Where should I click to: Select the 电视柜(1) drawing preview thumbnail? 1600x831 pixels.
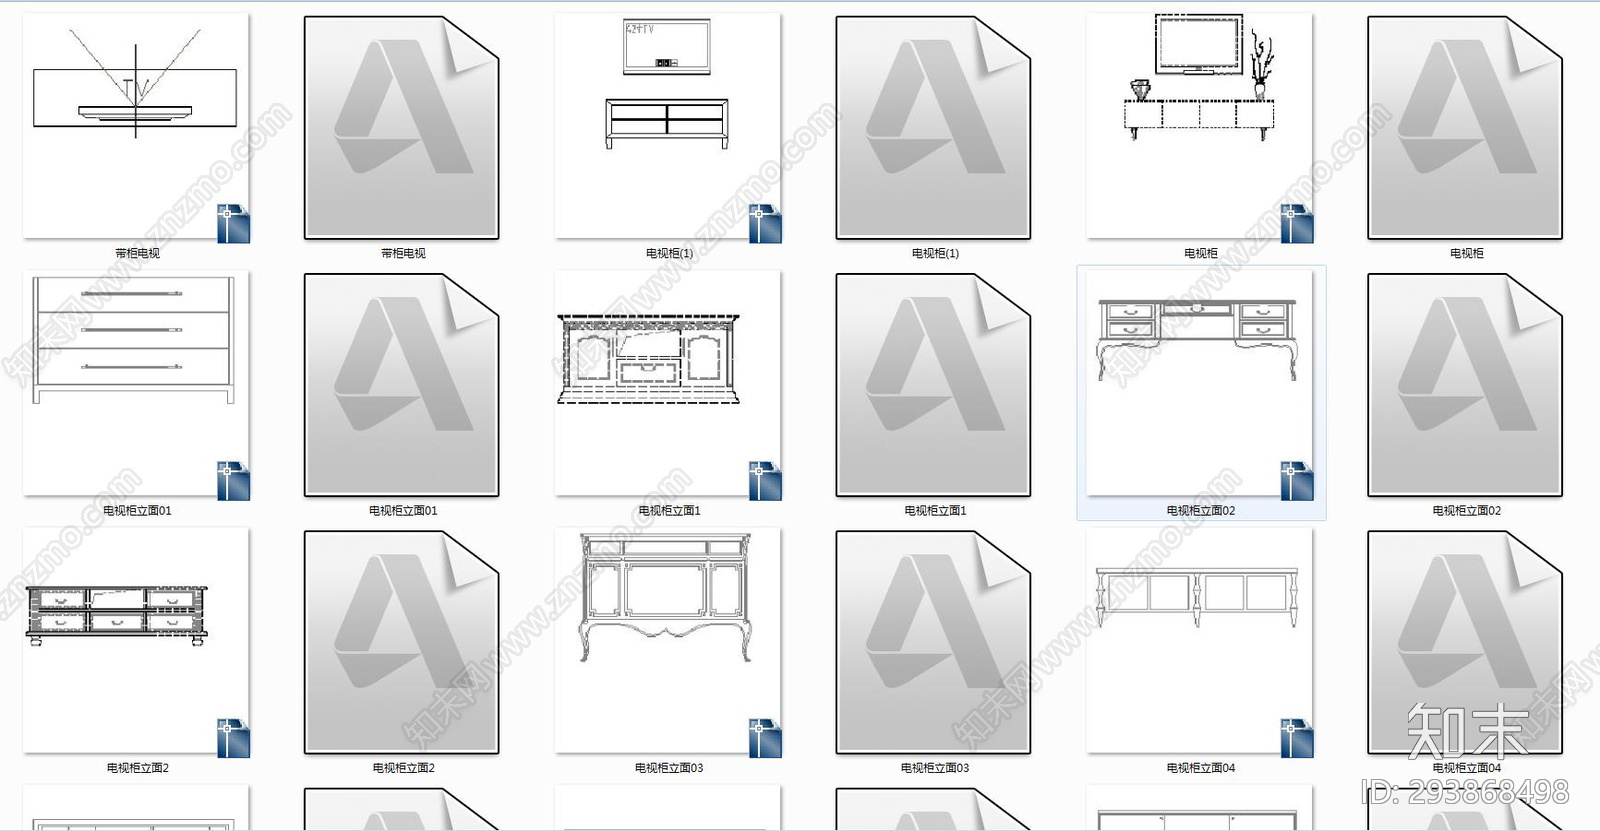pos(668,127)
